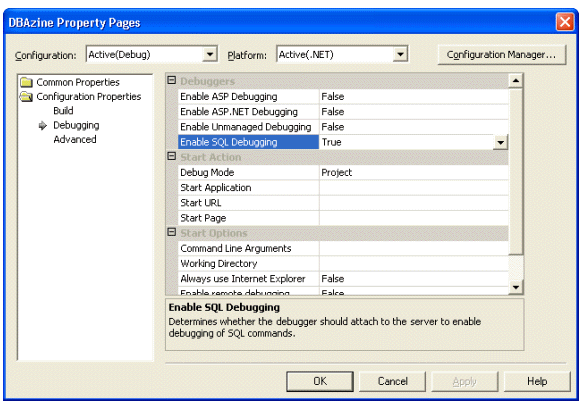Image resolution: width=584 pixels, height=406 pixels.
Task: Open the Enable SQL Debugging value dropdown
Action: pos(500,142)
